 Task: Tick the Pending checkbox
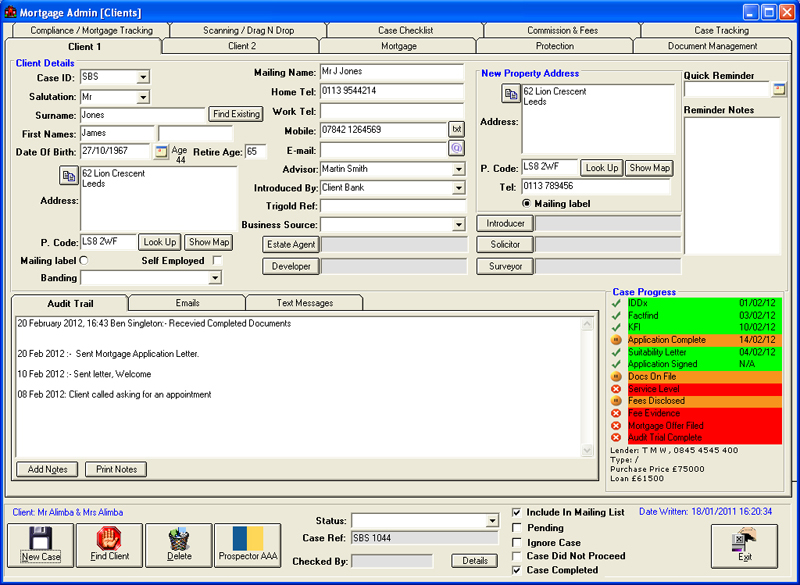(517, 527)
